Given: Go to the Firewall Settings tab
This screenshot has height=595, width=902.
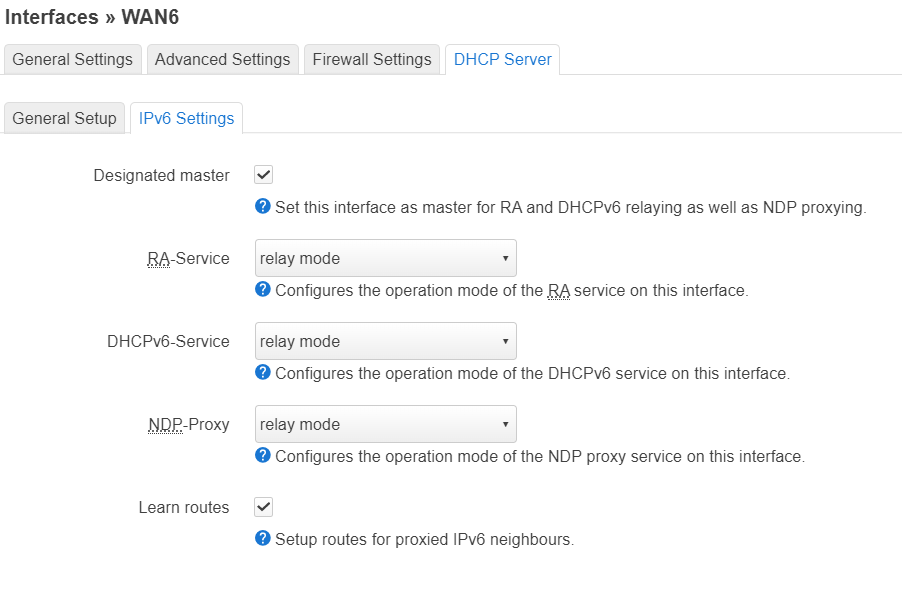Looking at the screenshot, I should coord(372,59).
